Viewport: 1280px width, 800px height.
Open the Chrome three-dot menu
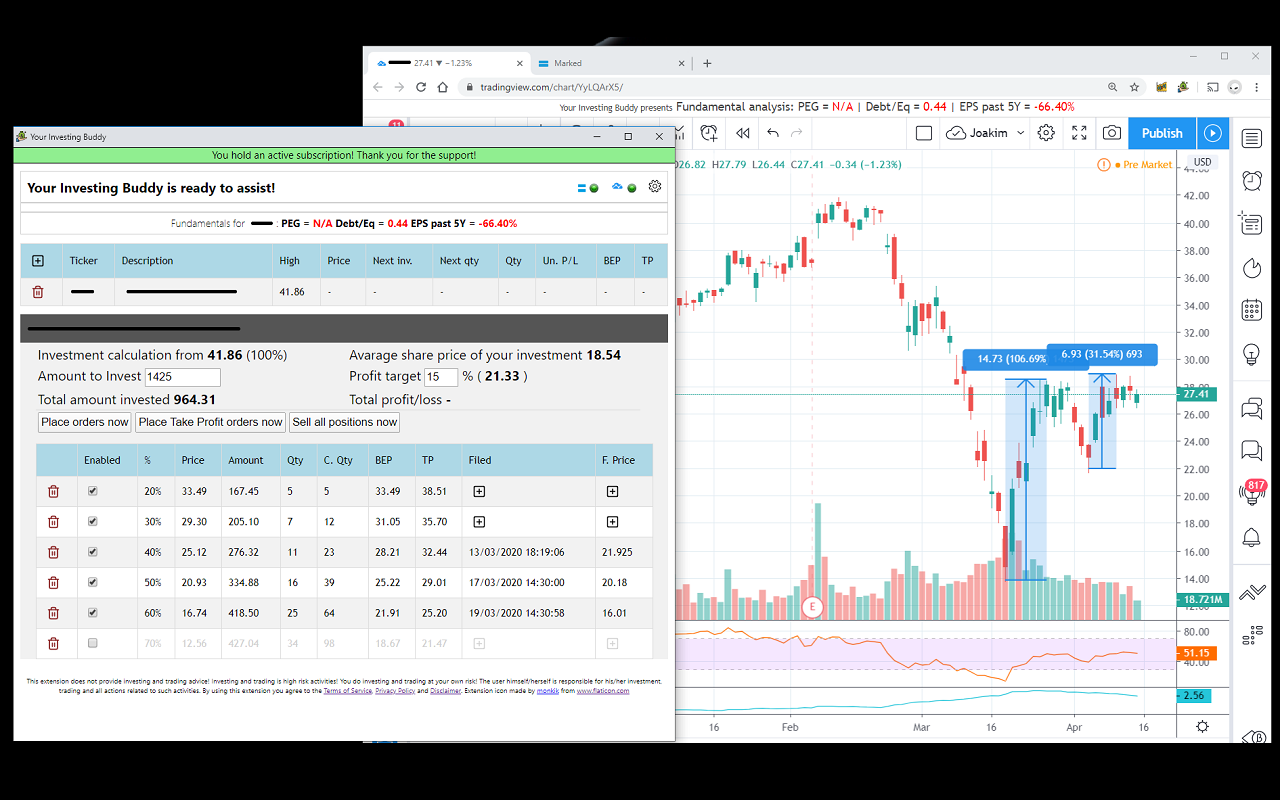pyautogui.click(x=1257, y=87)
